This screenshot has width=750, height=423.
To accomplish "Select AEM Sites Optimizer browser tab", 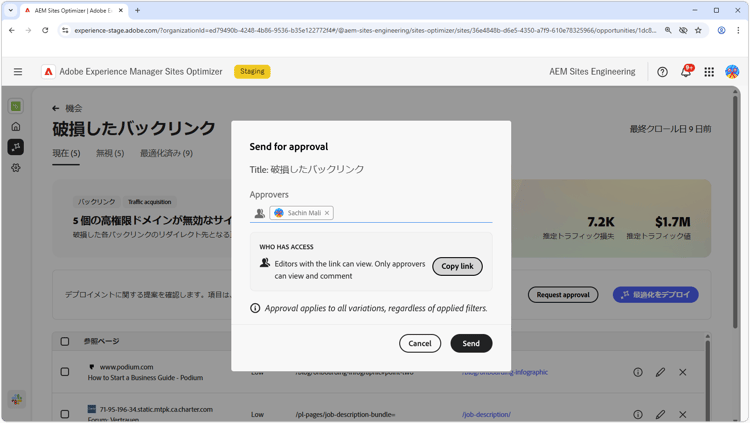I will pos(74,10).
